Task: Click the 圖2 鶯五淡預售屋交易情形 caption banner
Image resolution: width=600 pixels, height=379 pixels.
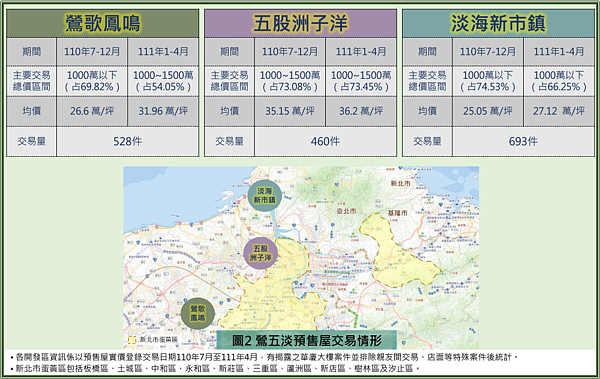Action: [307, 340]
